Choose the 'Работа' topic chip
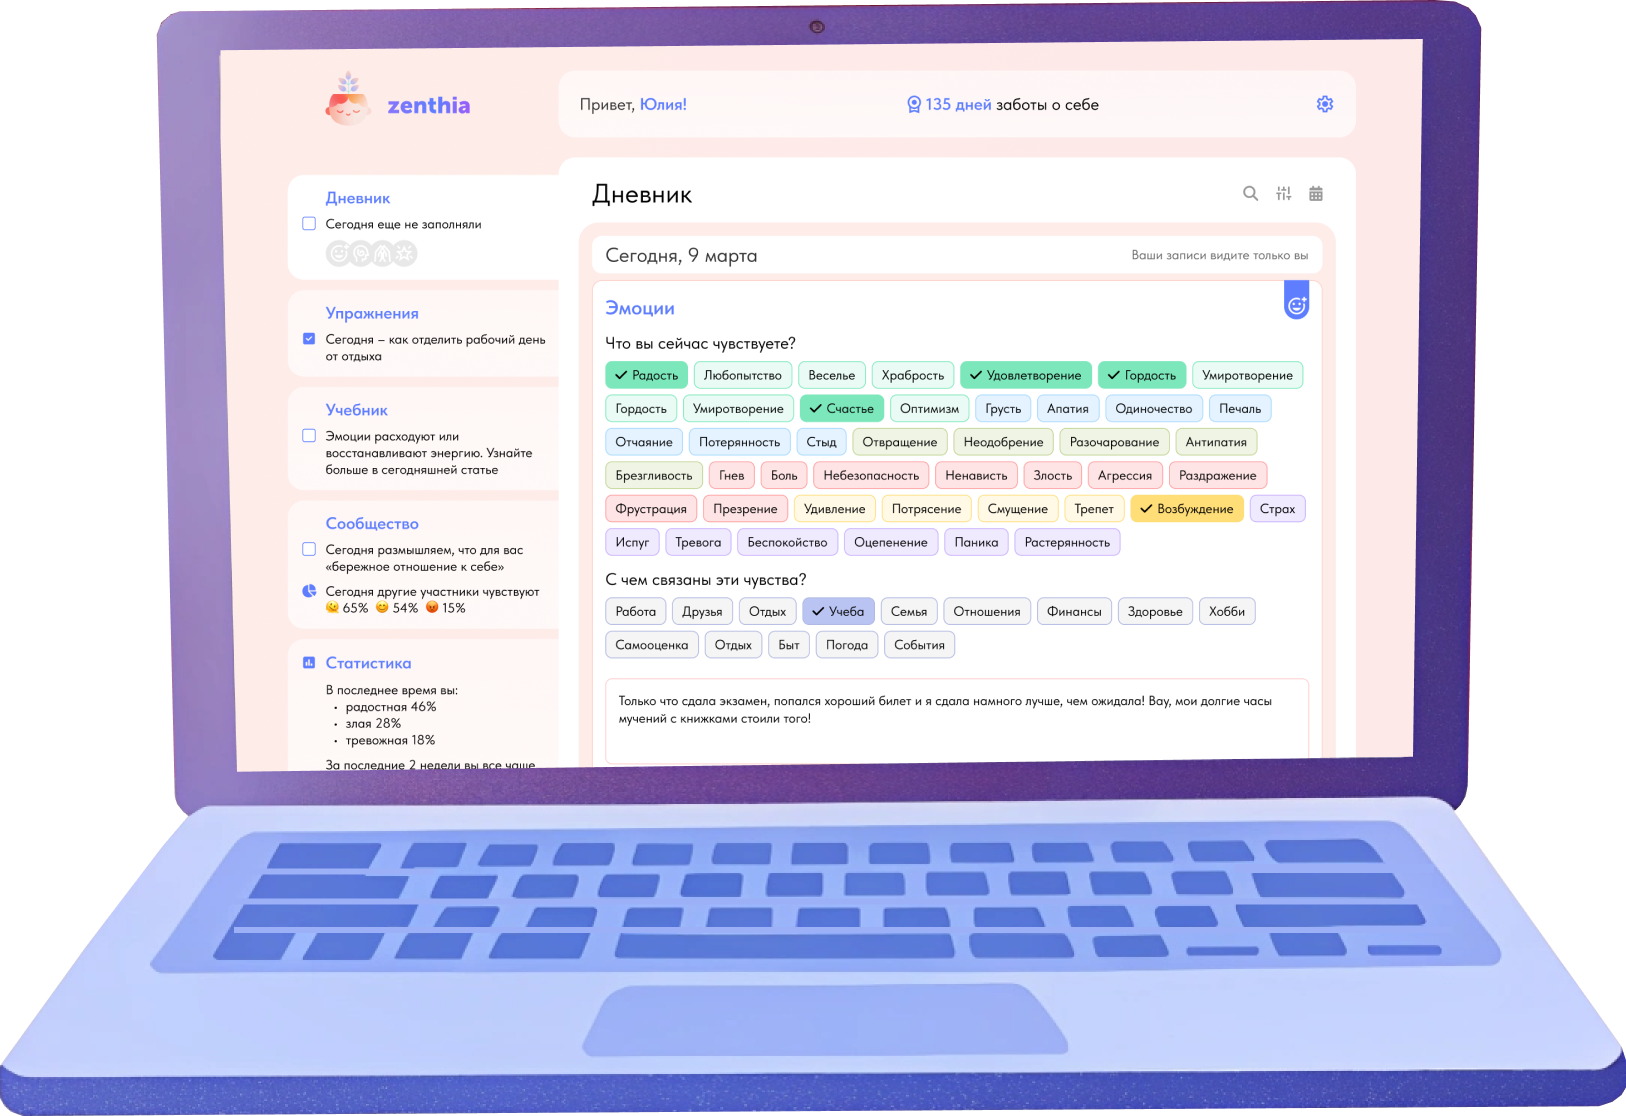 [635, 612]
